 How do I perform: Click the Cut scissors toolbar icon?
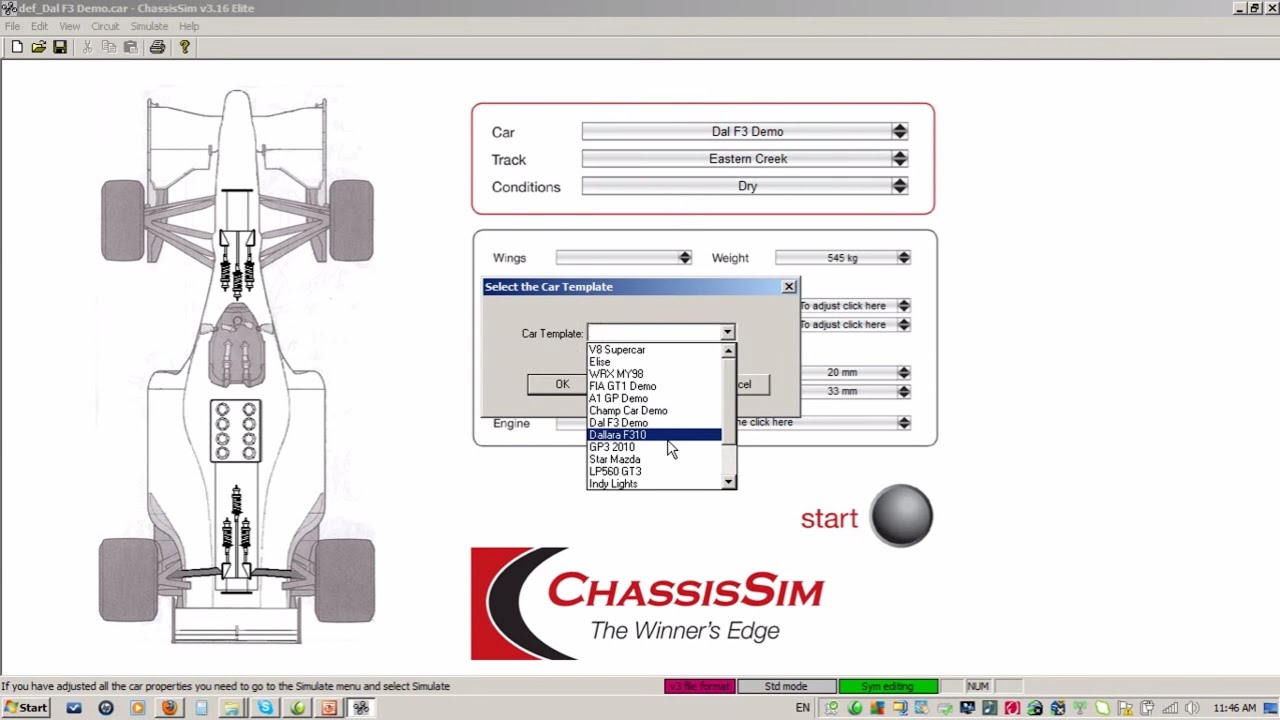click(87, 47)
